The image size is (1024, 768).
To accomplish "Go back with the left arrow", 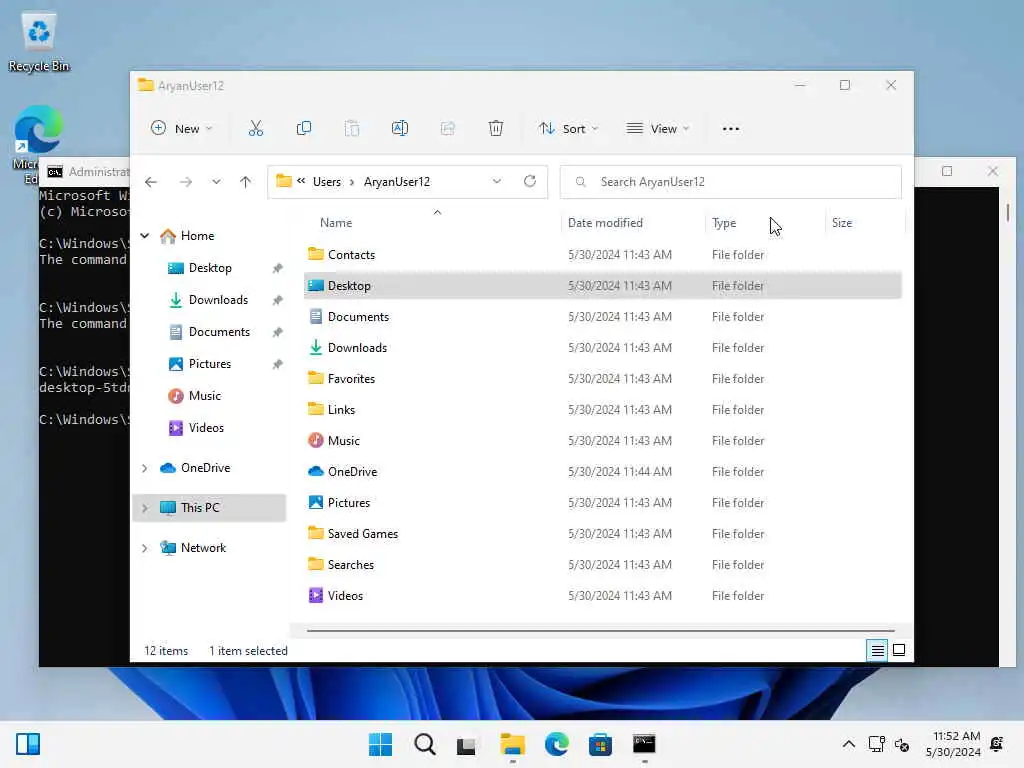I will click(151, 182).
